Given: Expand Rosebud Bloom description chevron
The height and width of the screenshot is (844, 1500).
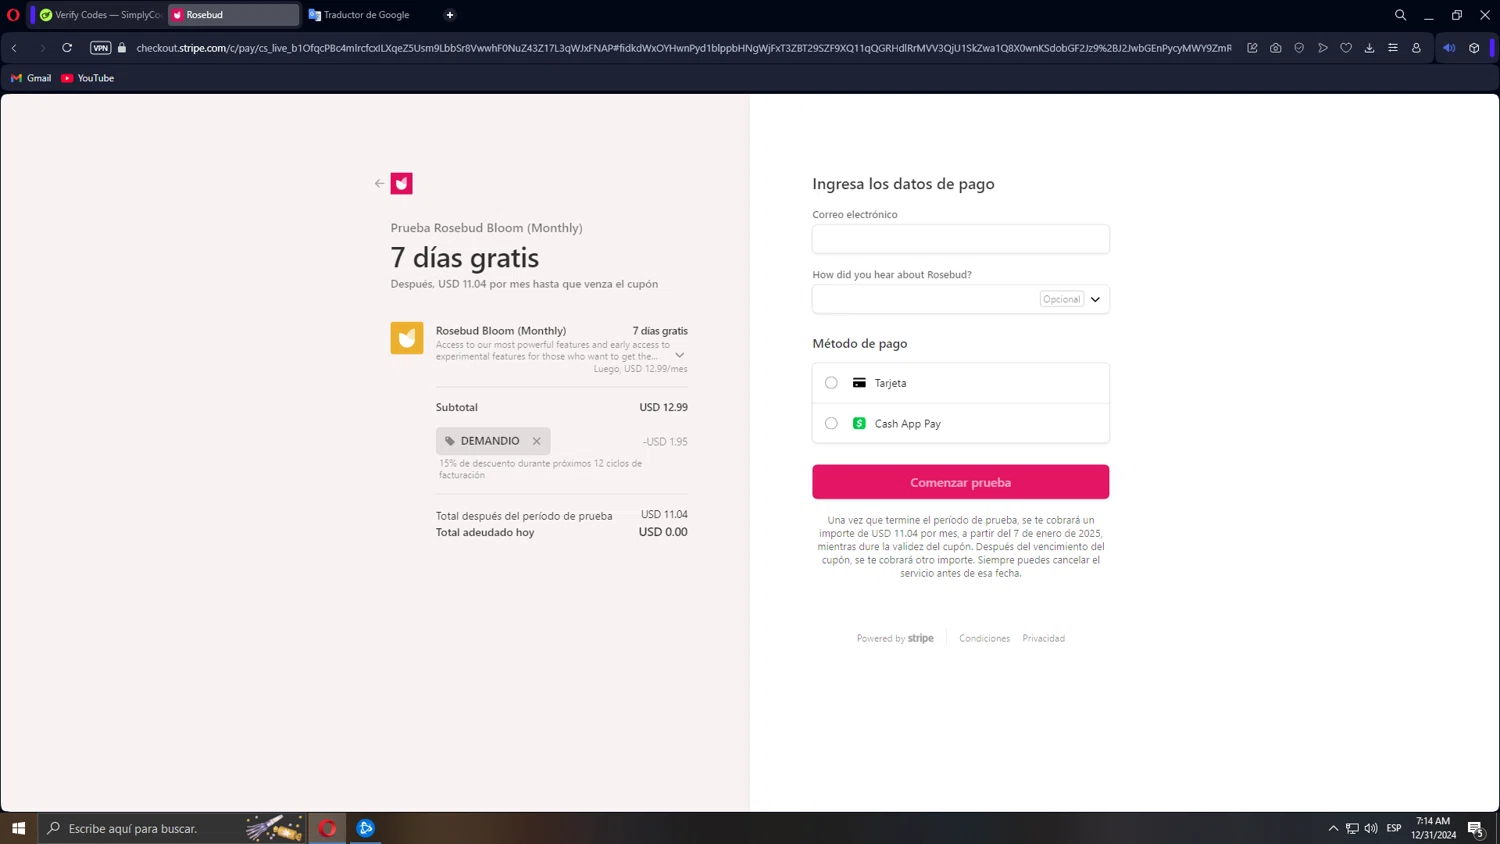Looking at the screenshot, I should 680,355.
